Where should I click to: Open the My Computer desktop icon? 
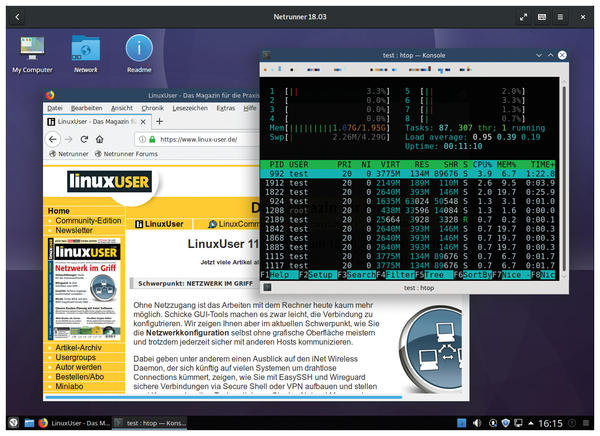tap(32, 54)
